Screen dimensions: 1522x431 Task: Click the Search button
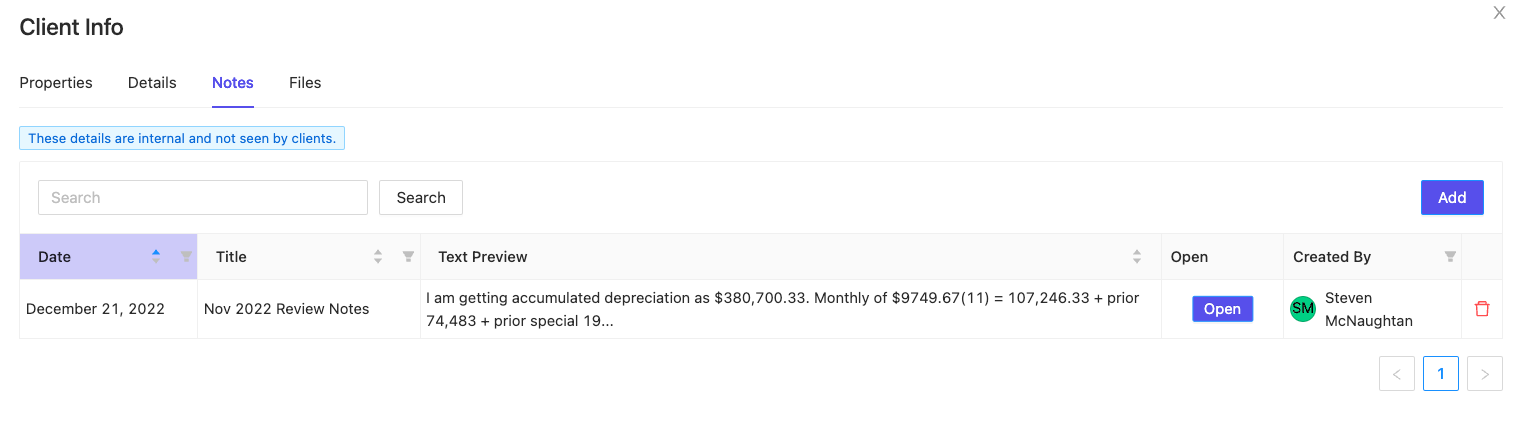pyautogui.click(x=421, y=197)
